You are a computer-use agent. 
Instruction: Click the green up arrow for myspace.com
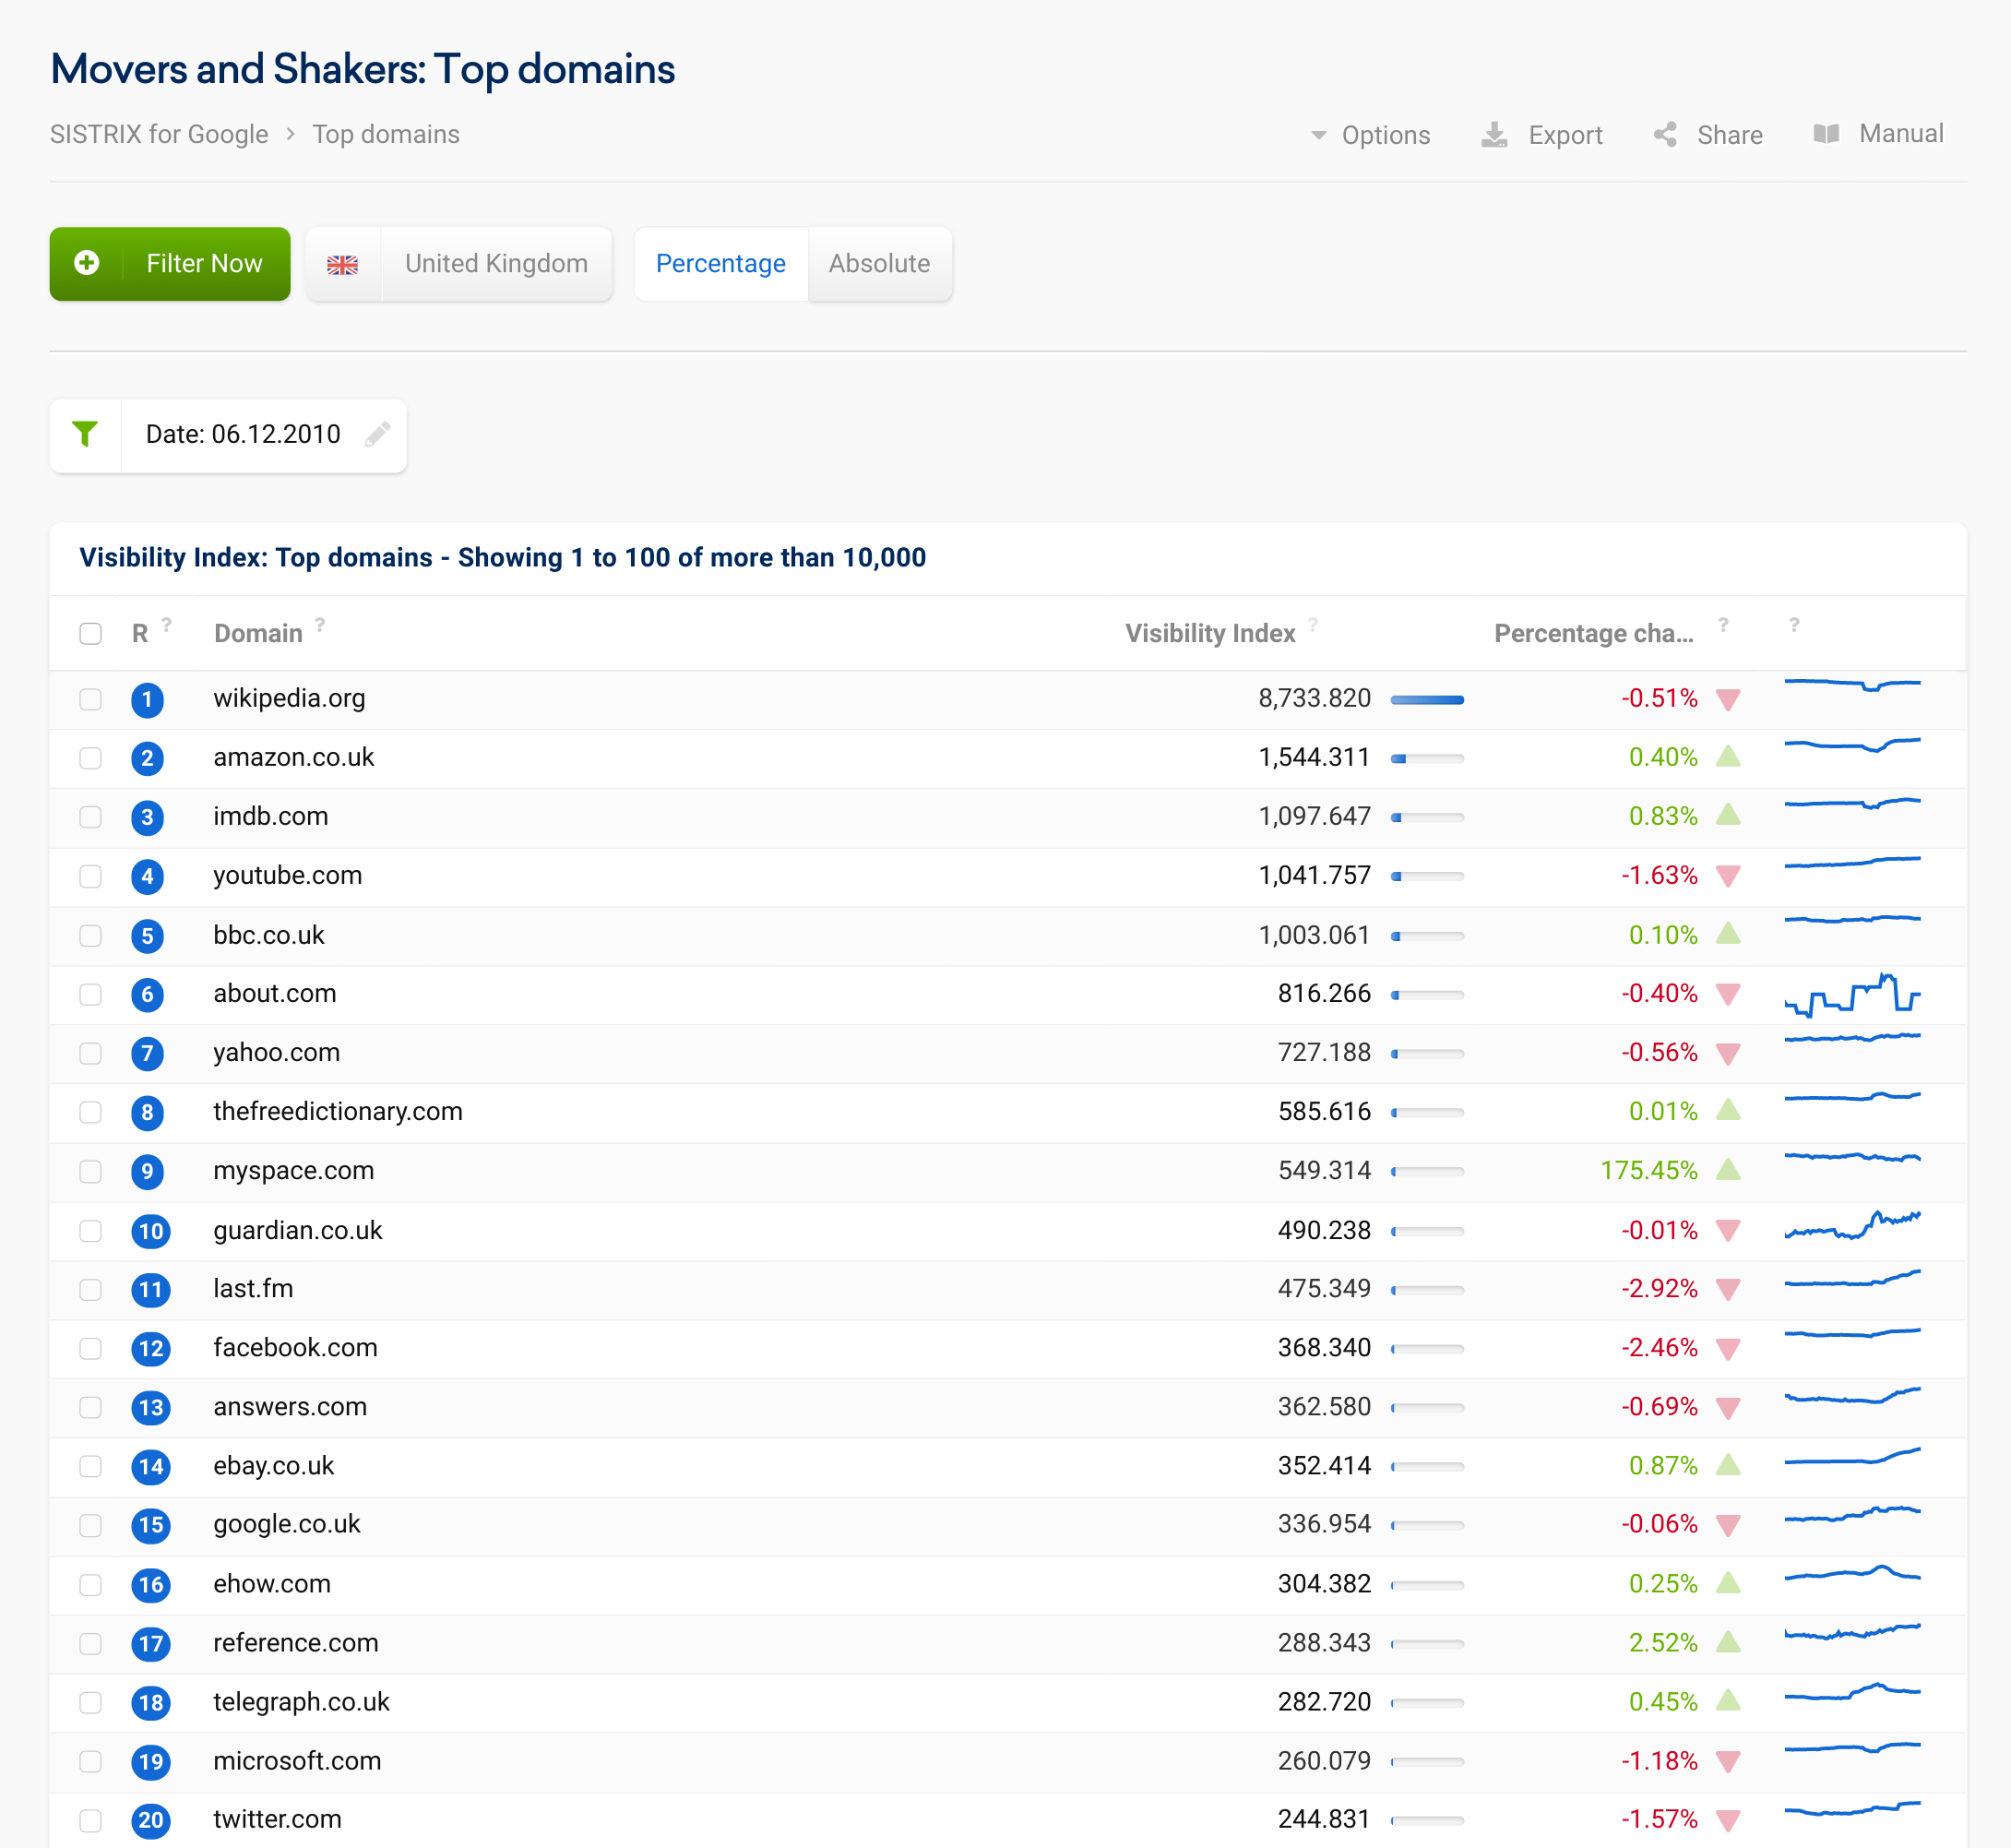[x=1728, y=1170]
